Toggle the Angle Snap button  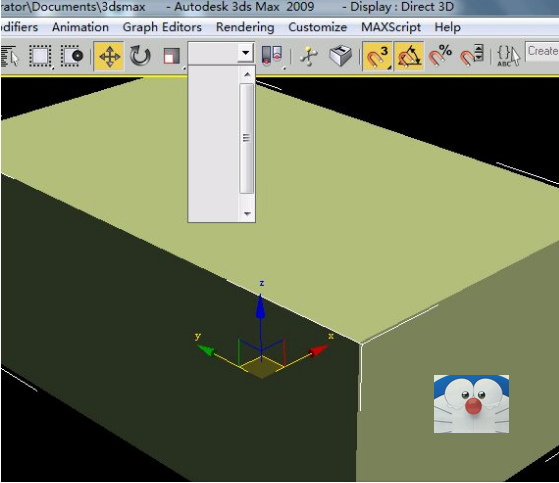tap(409, 56)
